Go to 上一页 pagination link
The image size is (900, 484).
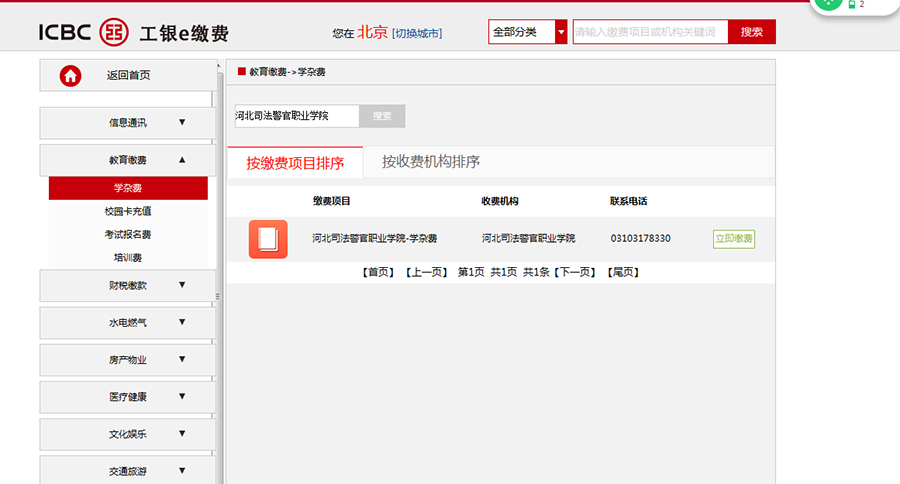(426, 272)
